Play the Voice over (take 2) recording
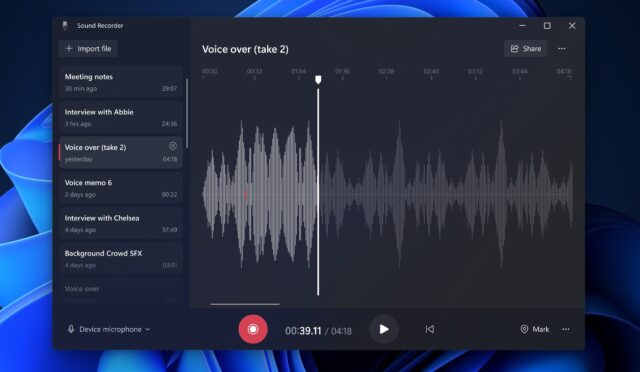The width and height of the screenshot is (640, 372). click(x=384, y=329)
